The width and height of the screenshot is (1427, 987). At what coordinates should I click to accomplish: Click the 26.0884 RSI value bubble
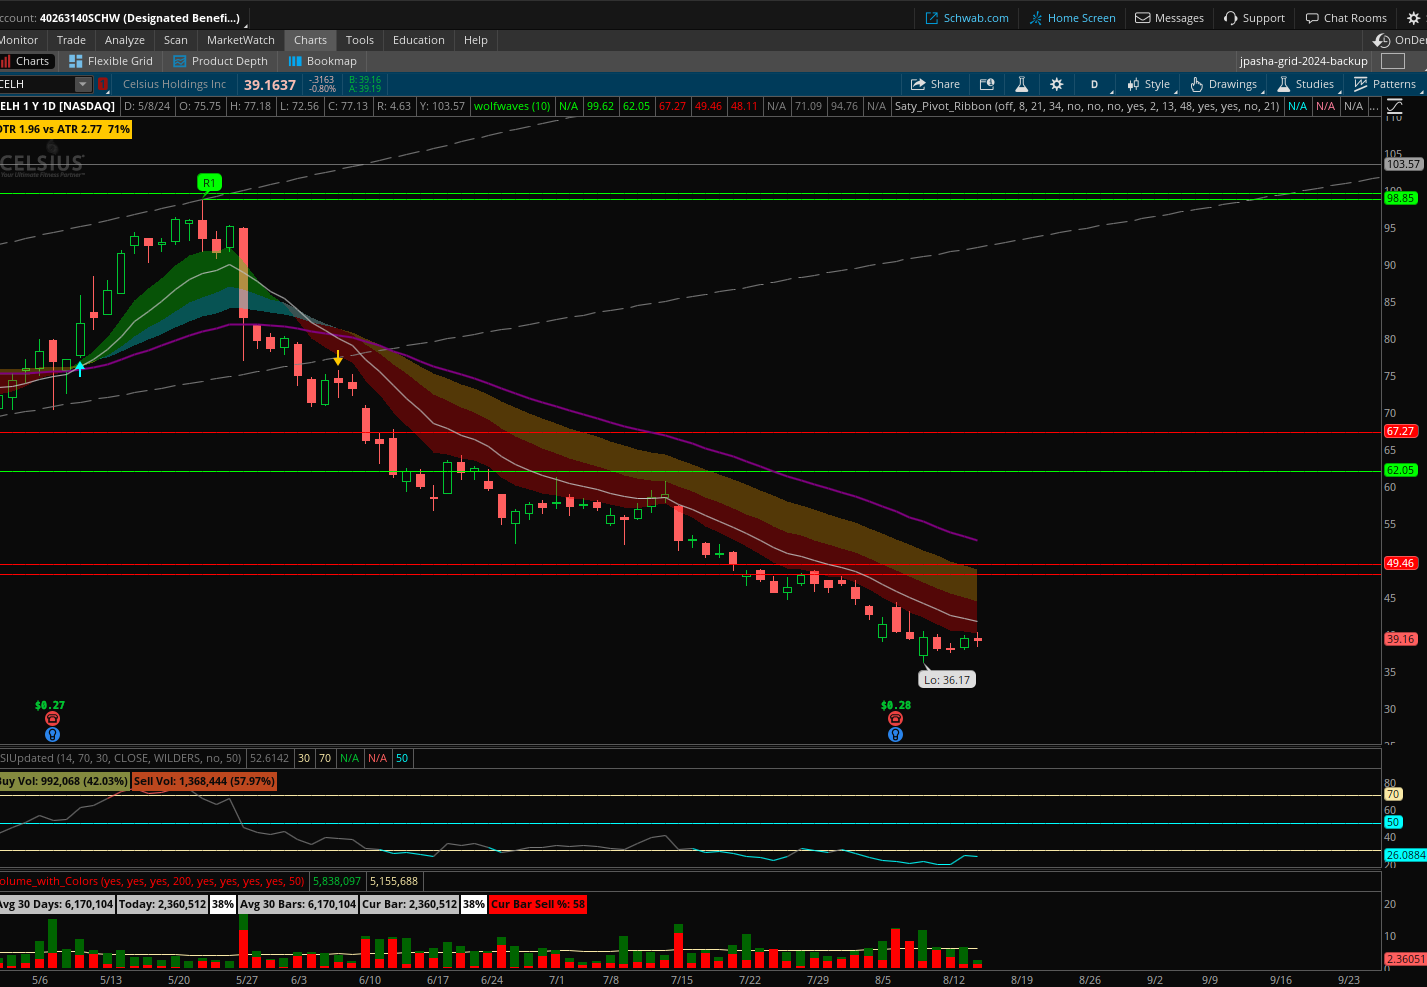click(x=1405, y=855)
